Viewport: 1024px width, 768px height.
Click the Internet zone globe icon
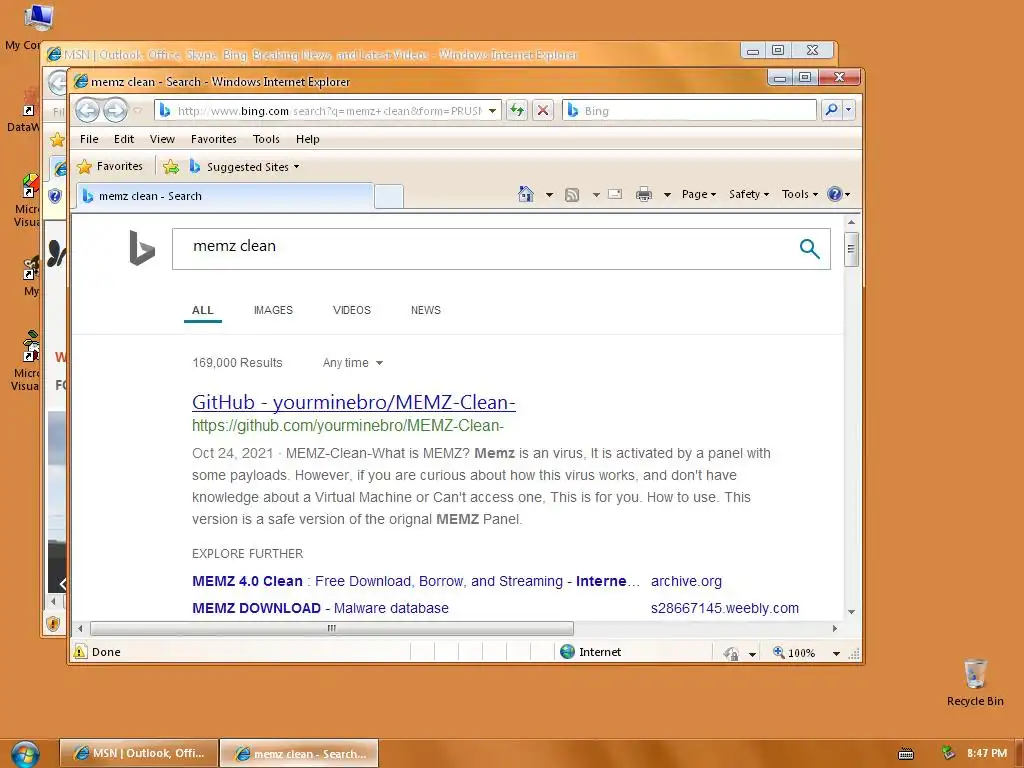tap(568, 651)
